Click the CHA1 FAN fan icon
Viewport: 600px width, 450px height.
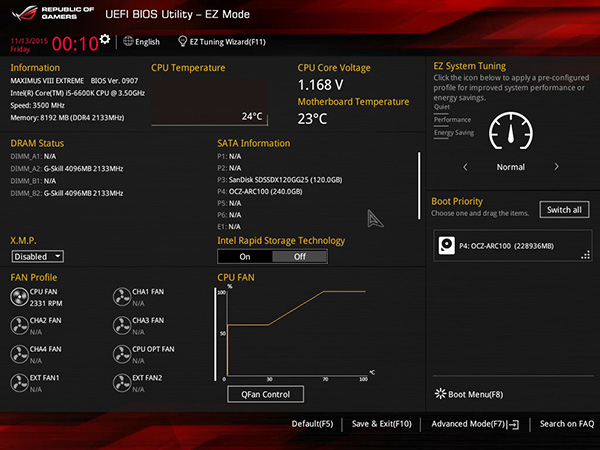(x=122, y=297)
